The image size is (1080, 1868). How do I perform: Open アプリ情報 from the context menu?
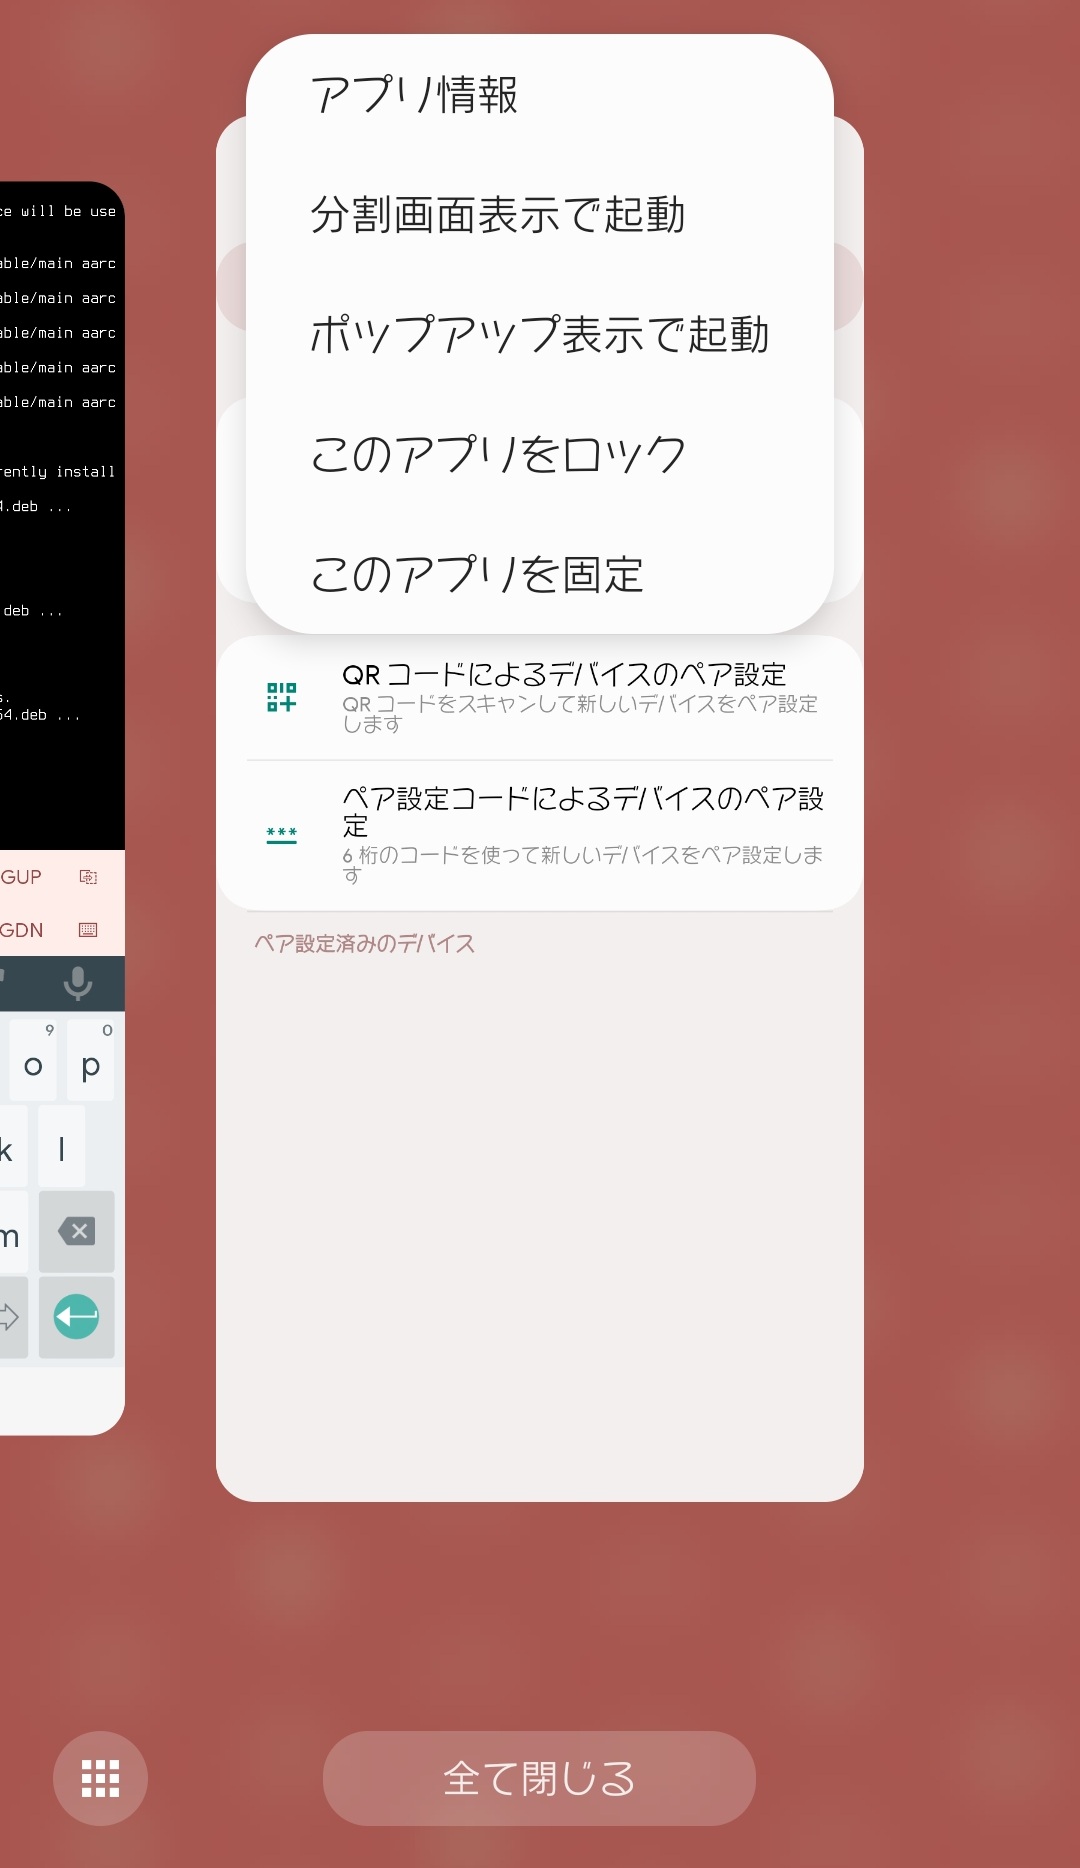(414, 95)
